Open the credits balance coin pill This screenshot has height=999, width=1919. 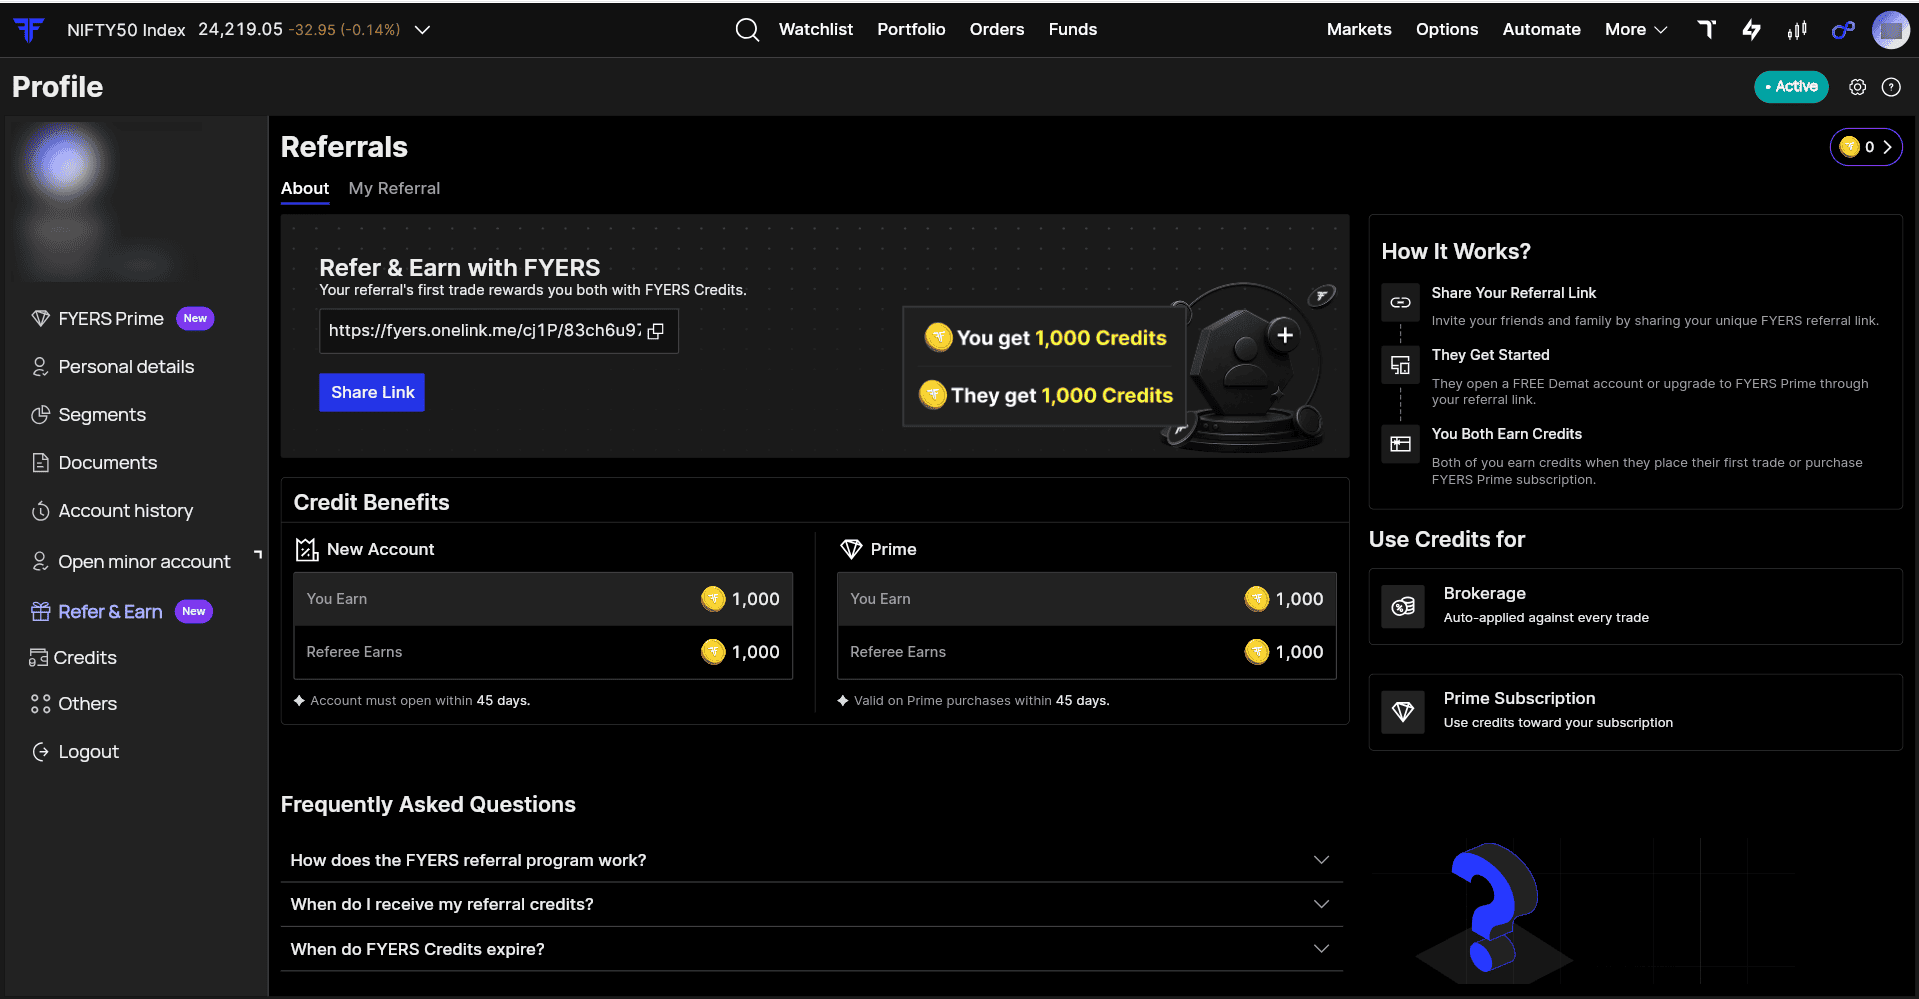point(1866,147)
